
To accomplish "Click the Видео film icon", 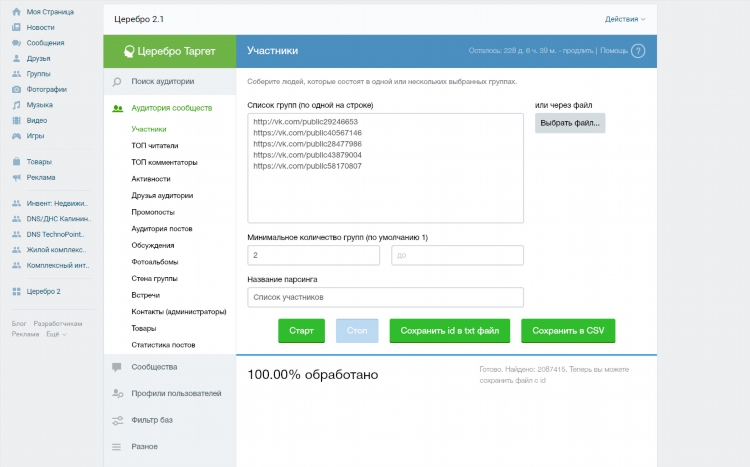I will (16, 121).
